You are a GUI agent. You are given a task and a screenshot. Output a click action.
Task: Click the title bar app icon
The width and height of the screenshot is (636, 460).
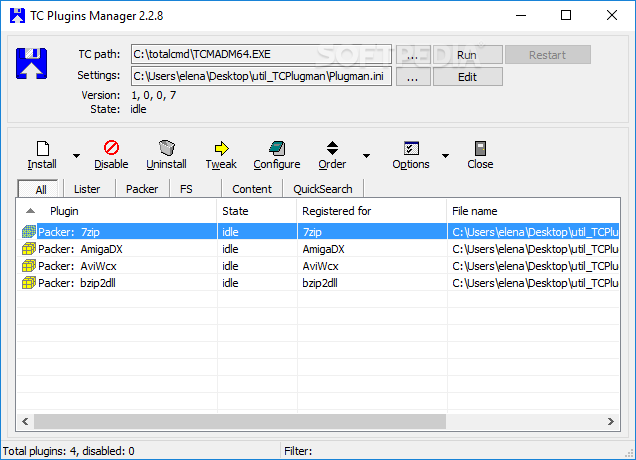(17, 15)
